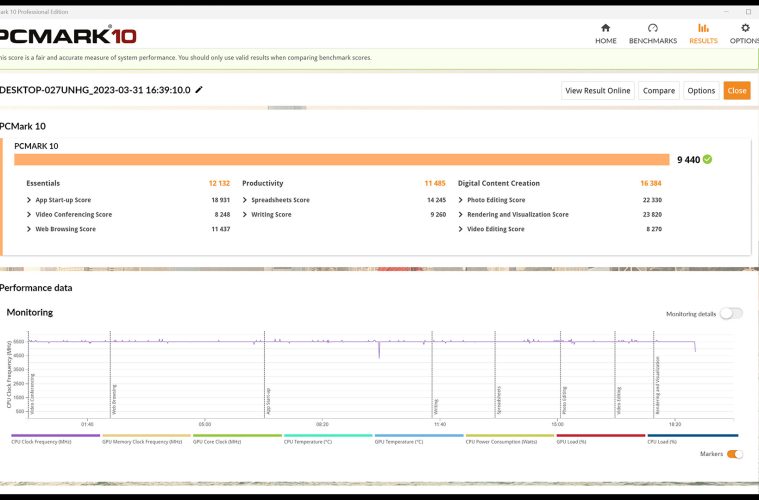
Task: Click the App Start-up marker in chart
Action: point(268,401)
